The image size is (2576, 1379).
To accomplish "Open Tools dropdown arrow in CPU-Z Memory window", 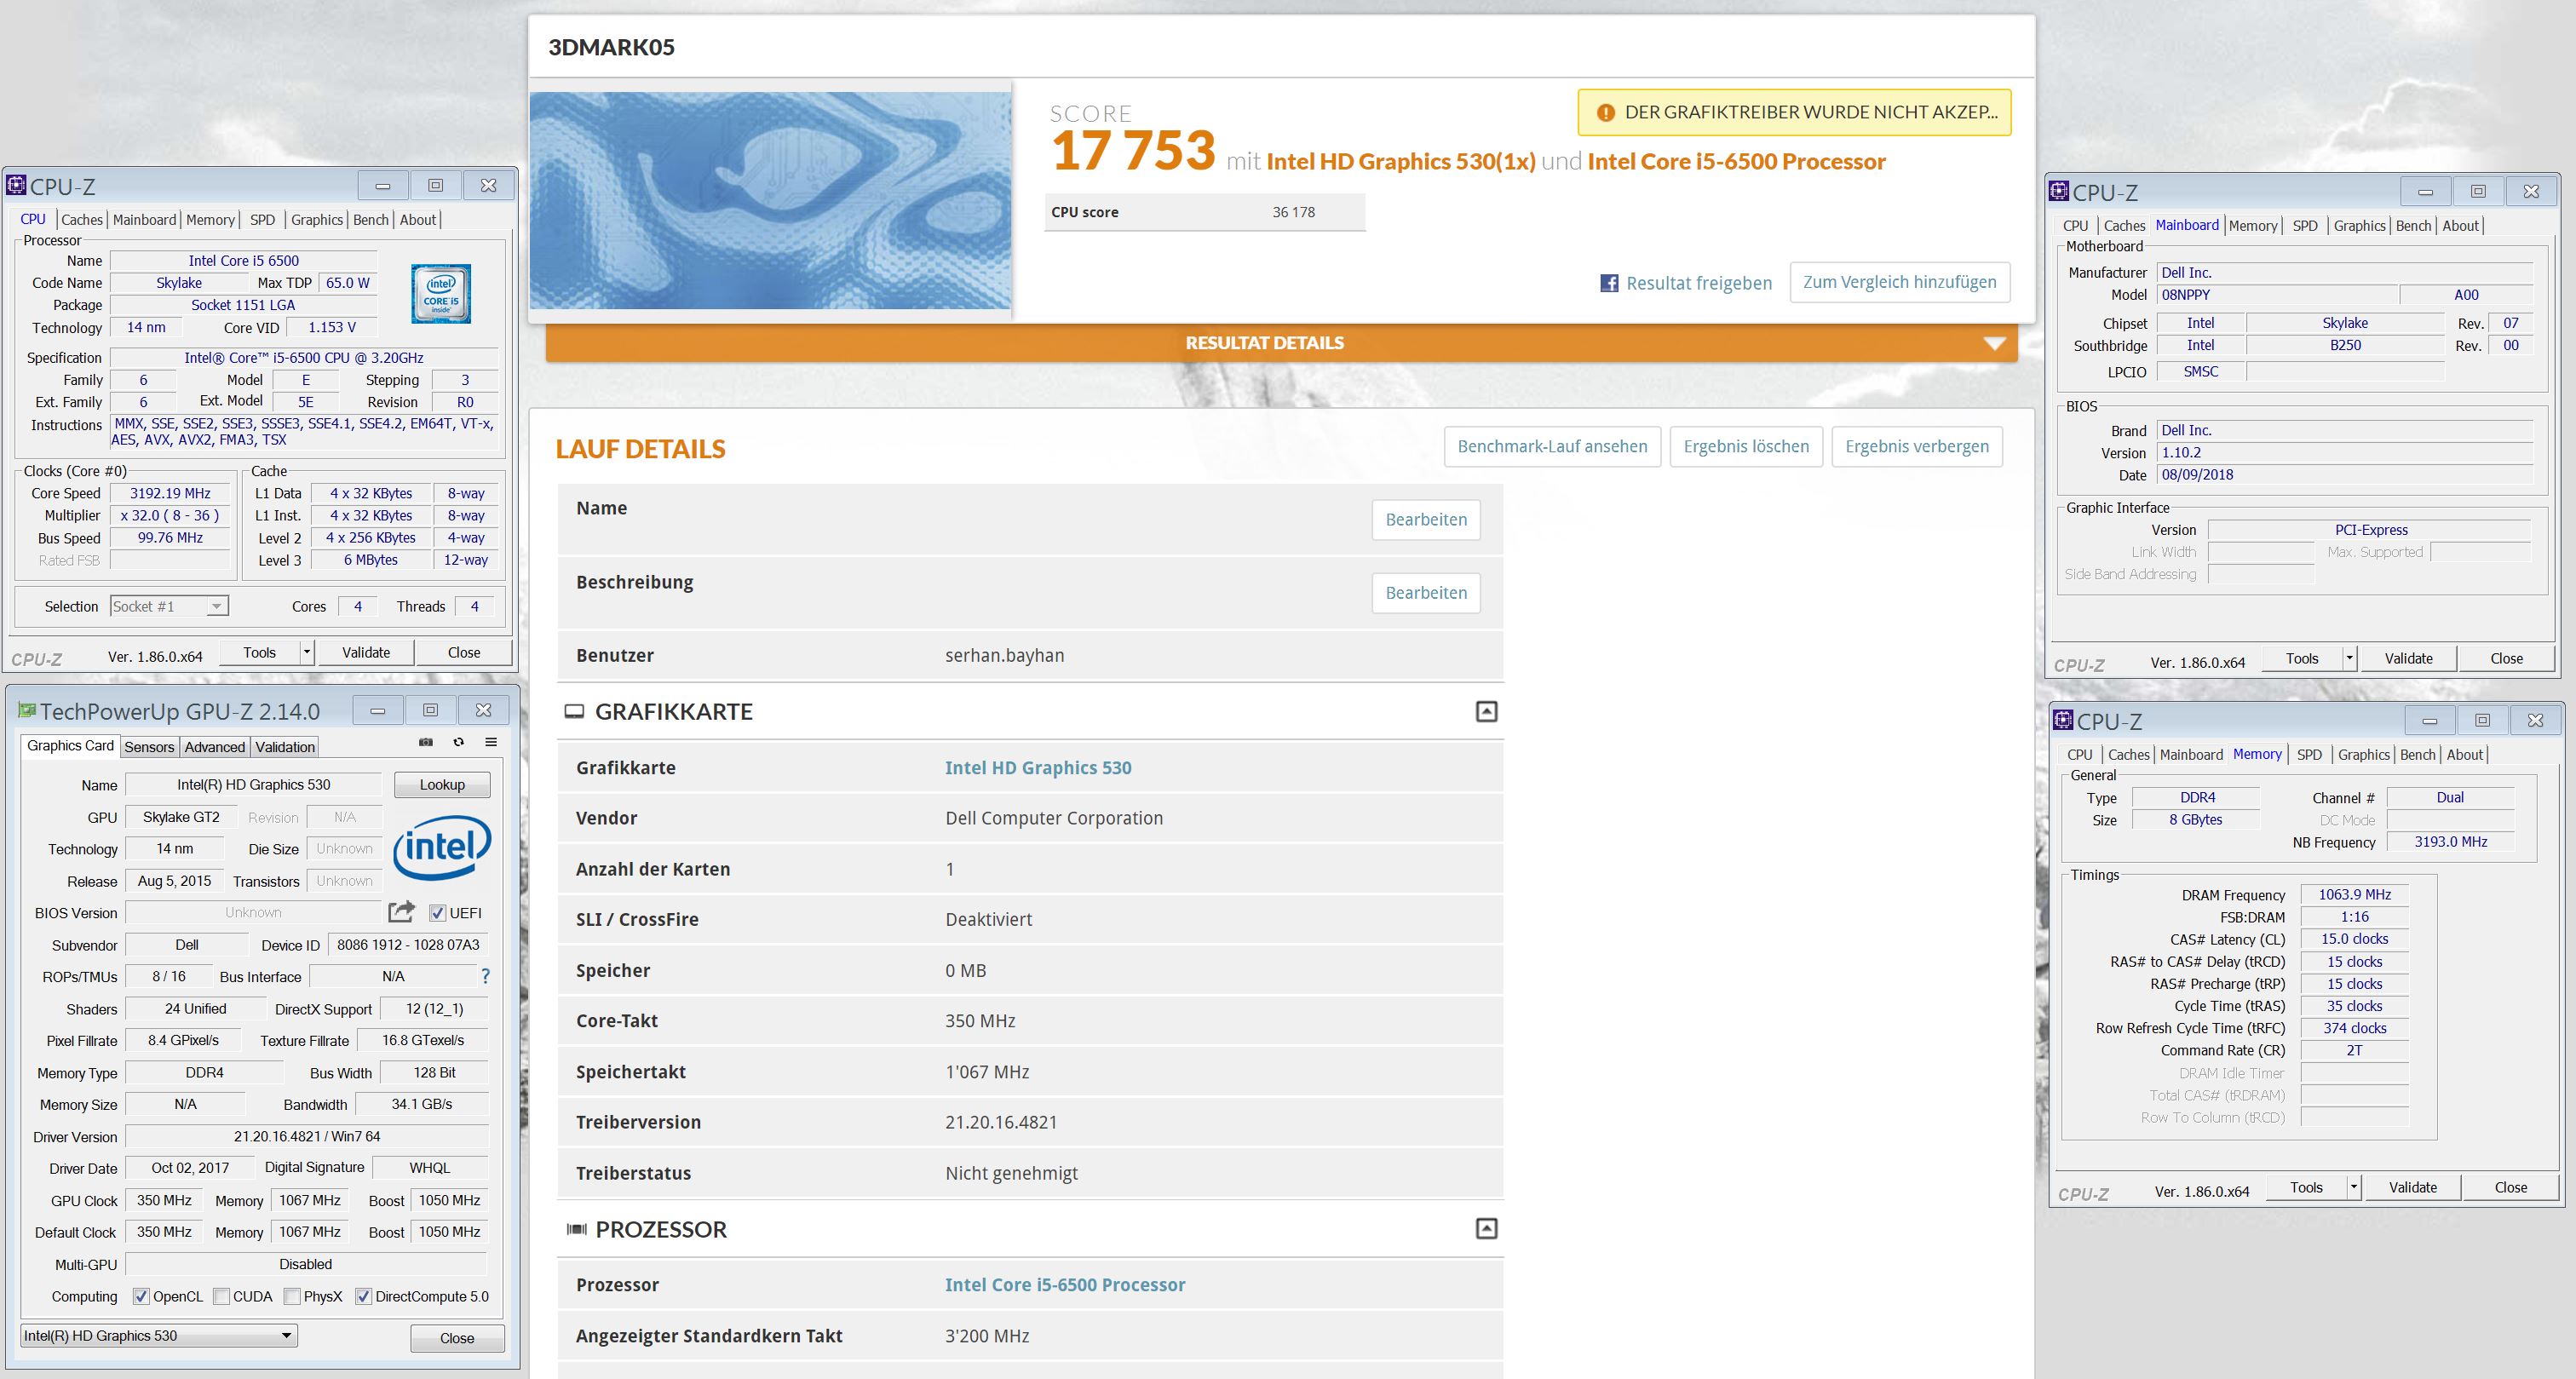I will 2354,1187.
